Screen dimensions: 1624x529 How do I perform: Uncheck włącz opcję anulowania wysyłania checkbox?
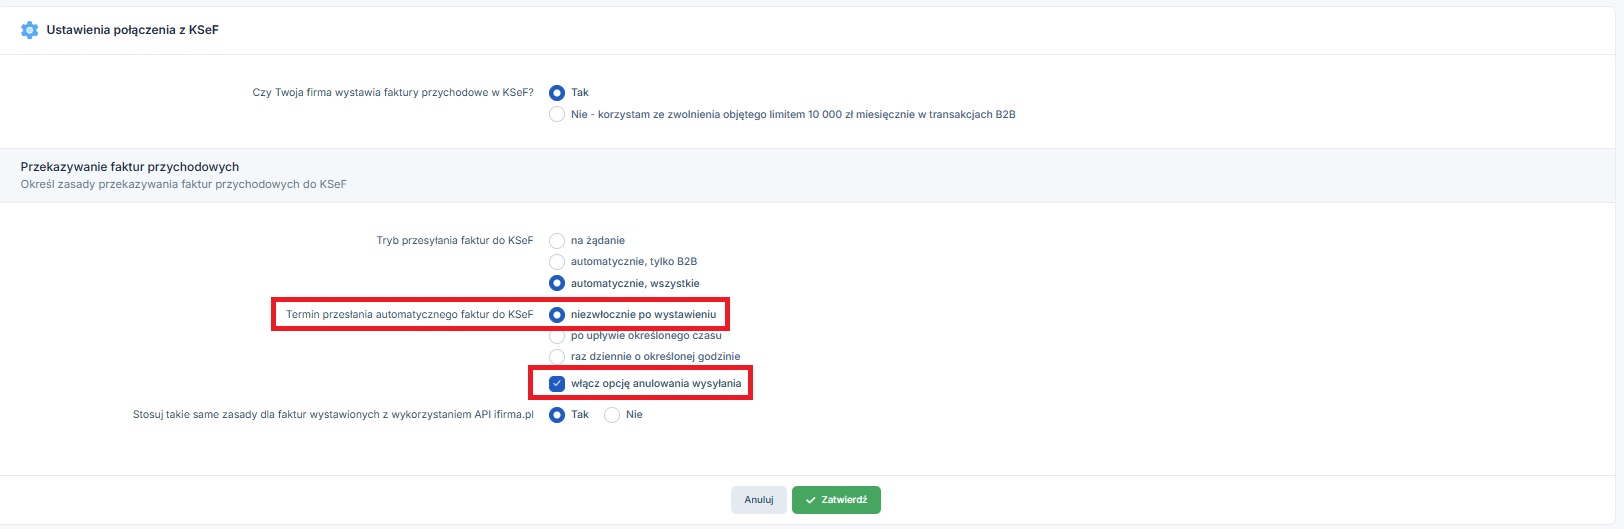pos(557,384)
